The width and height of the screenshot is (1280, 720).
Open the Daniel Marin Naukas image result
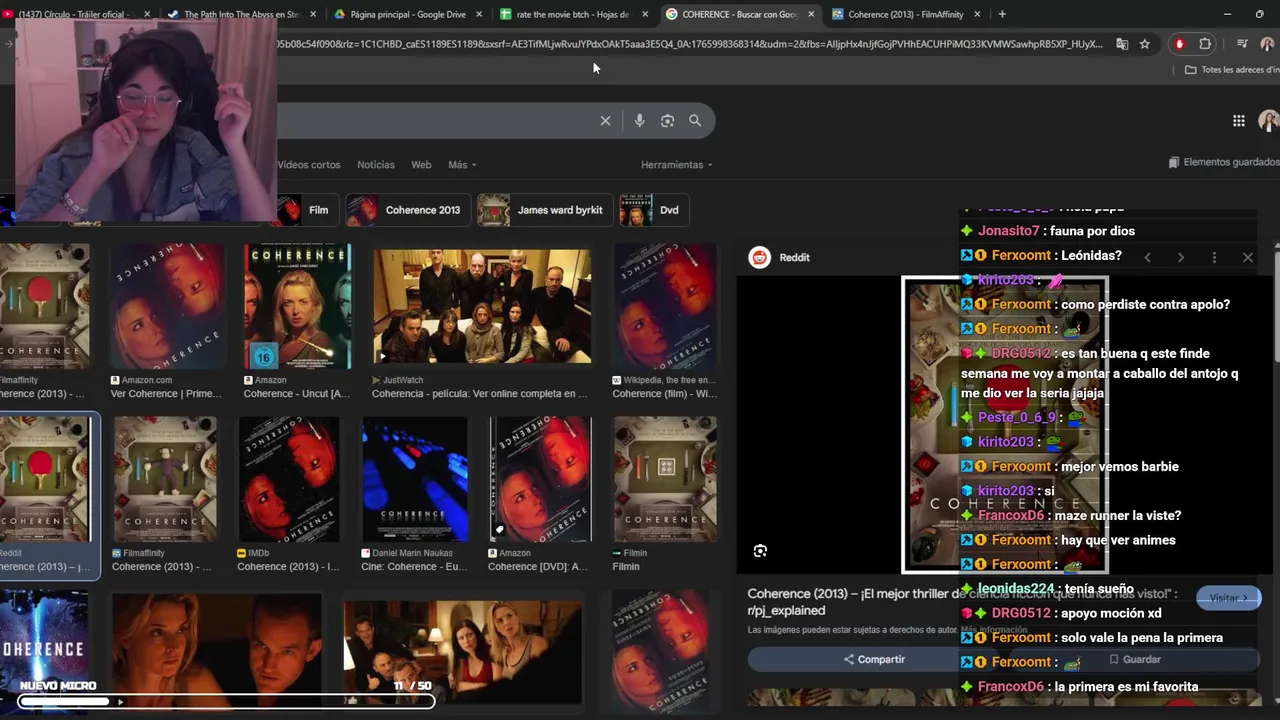tap(415, 479)
